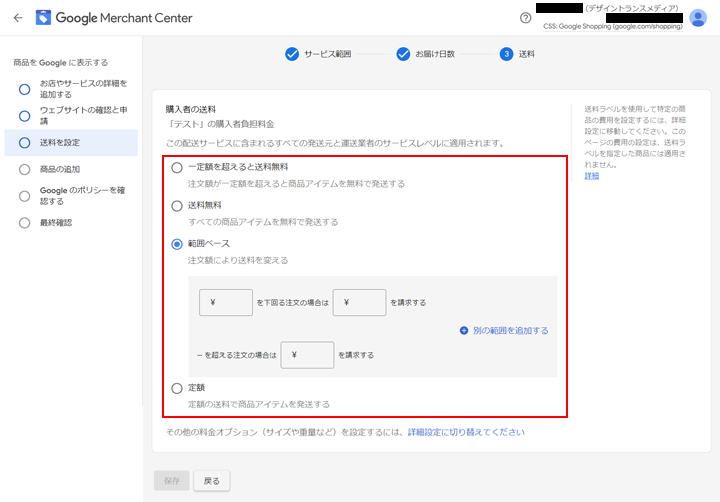Select 一定額を超えると送料無料 radio button
Image resolution: width=720 pixels, height=502 pixels.
177,167
